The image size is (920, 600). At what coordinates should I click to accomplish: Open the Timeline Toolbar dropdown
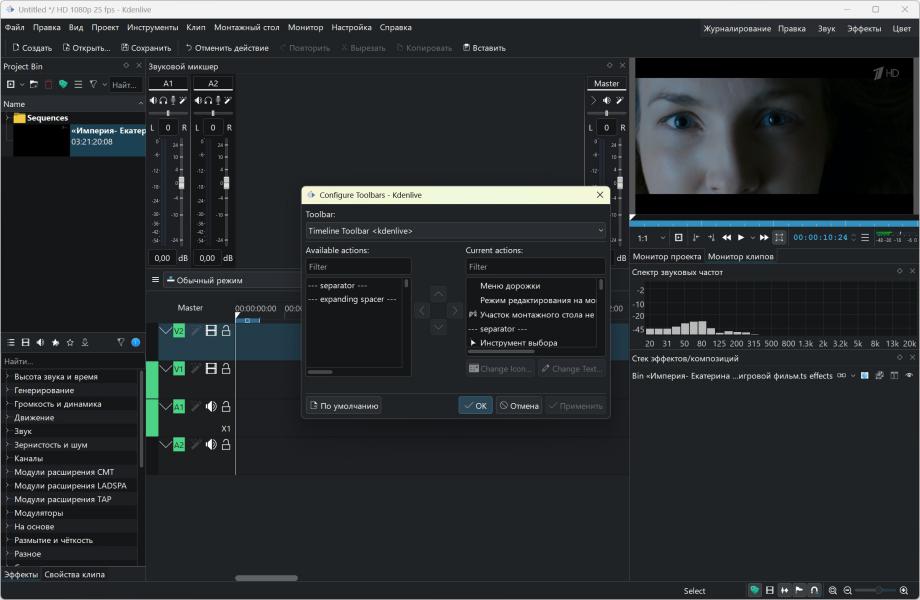point(455,231)
